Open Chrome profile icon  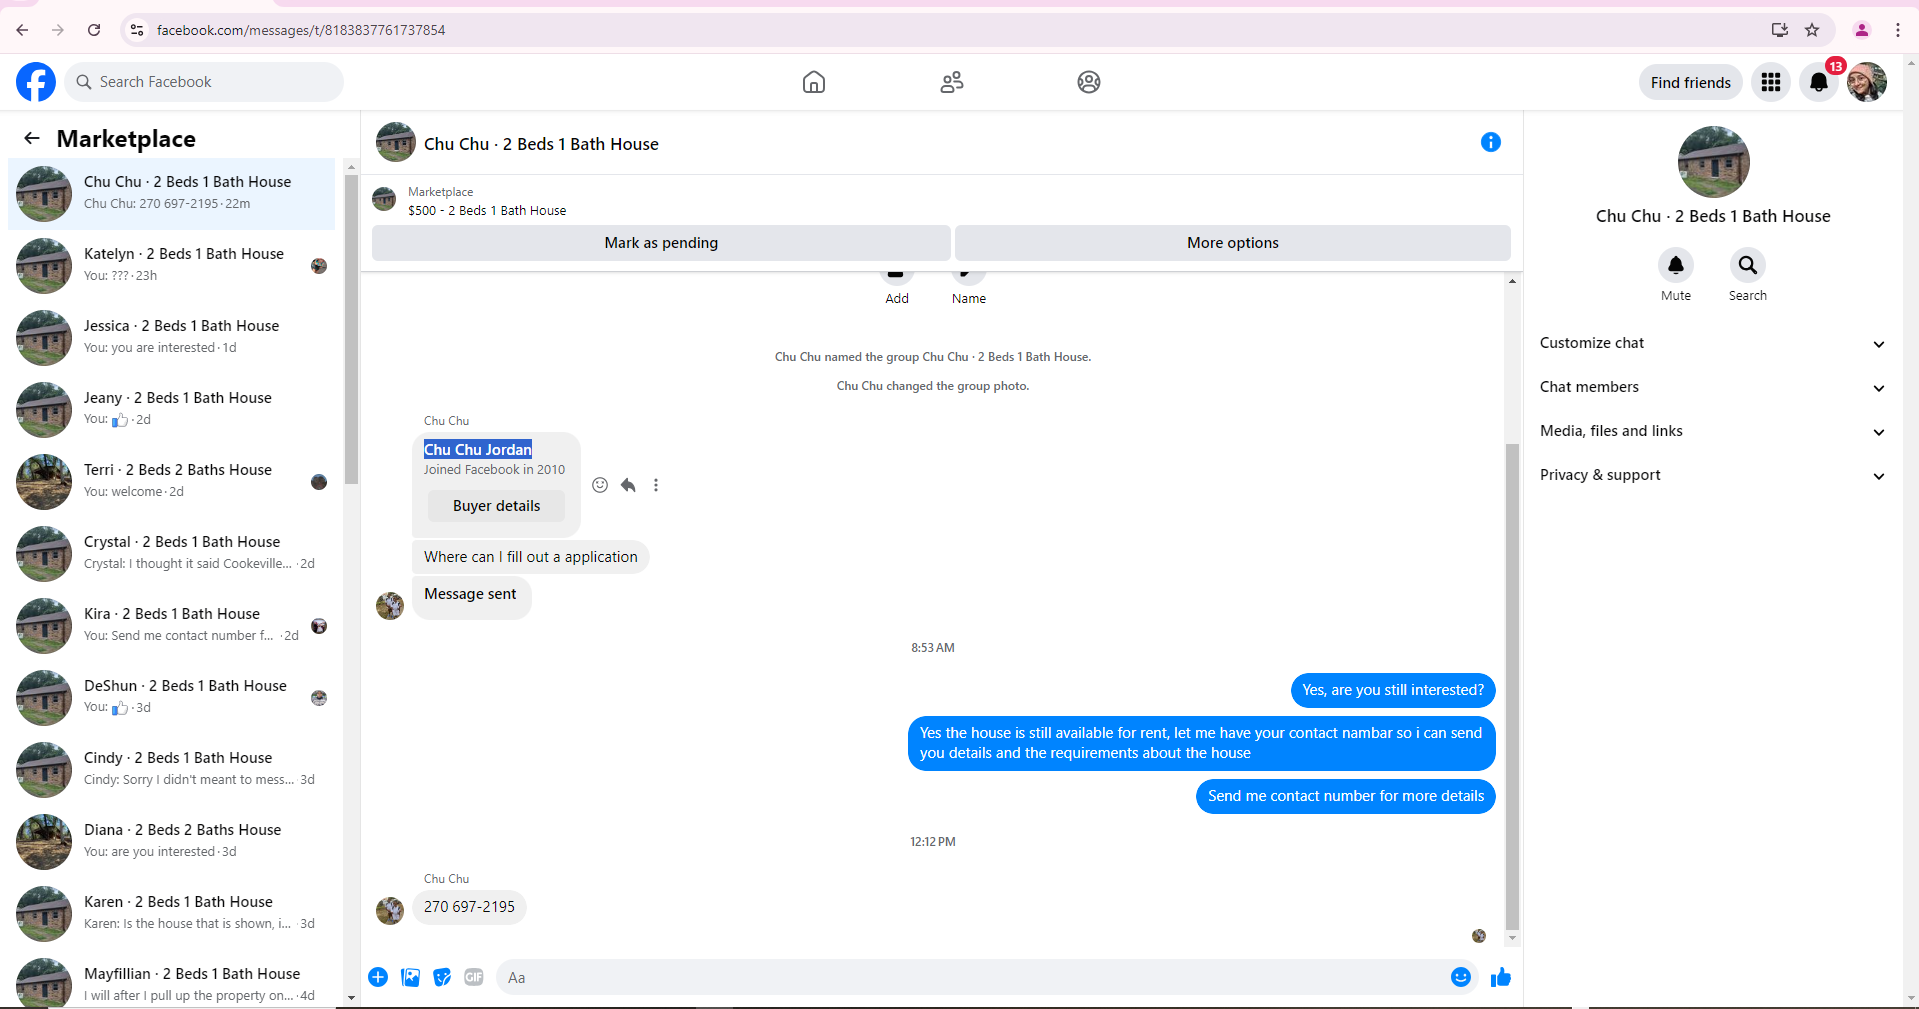[1862, 30]
